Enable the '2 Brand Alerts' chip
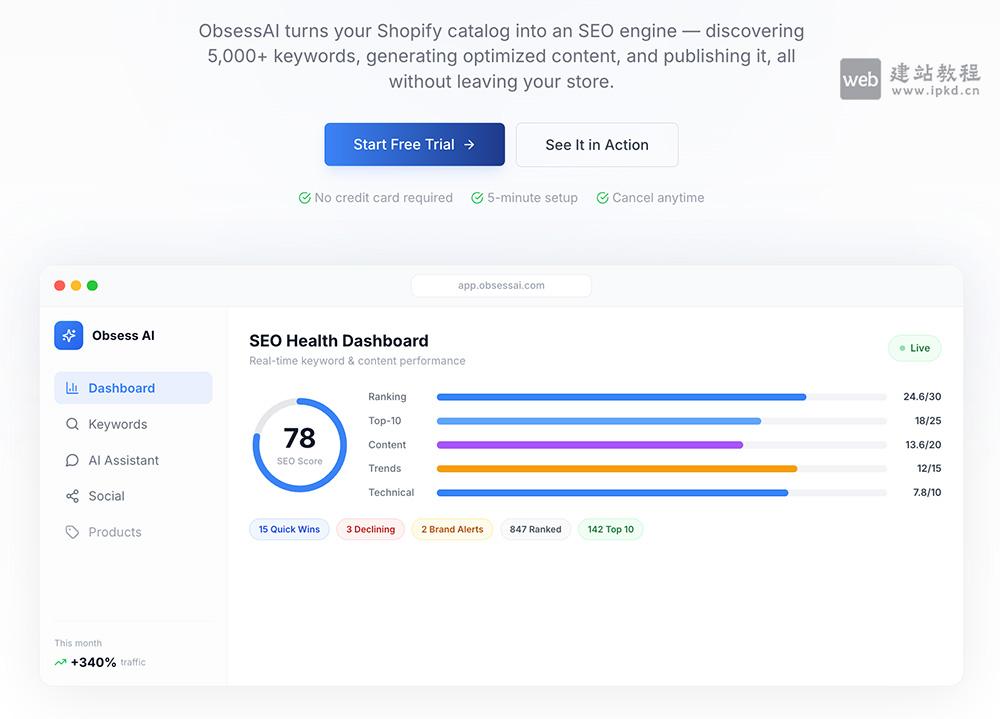The image size is (1000, 719). [452, 529]
